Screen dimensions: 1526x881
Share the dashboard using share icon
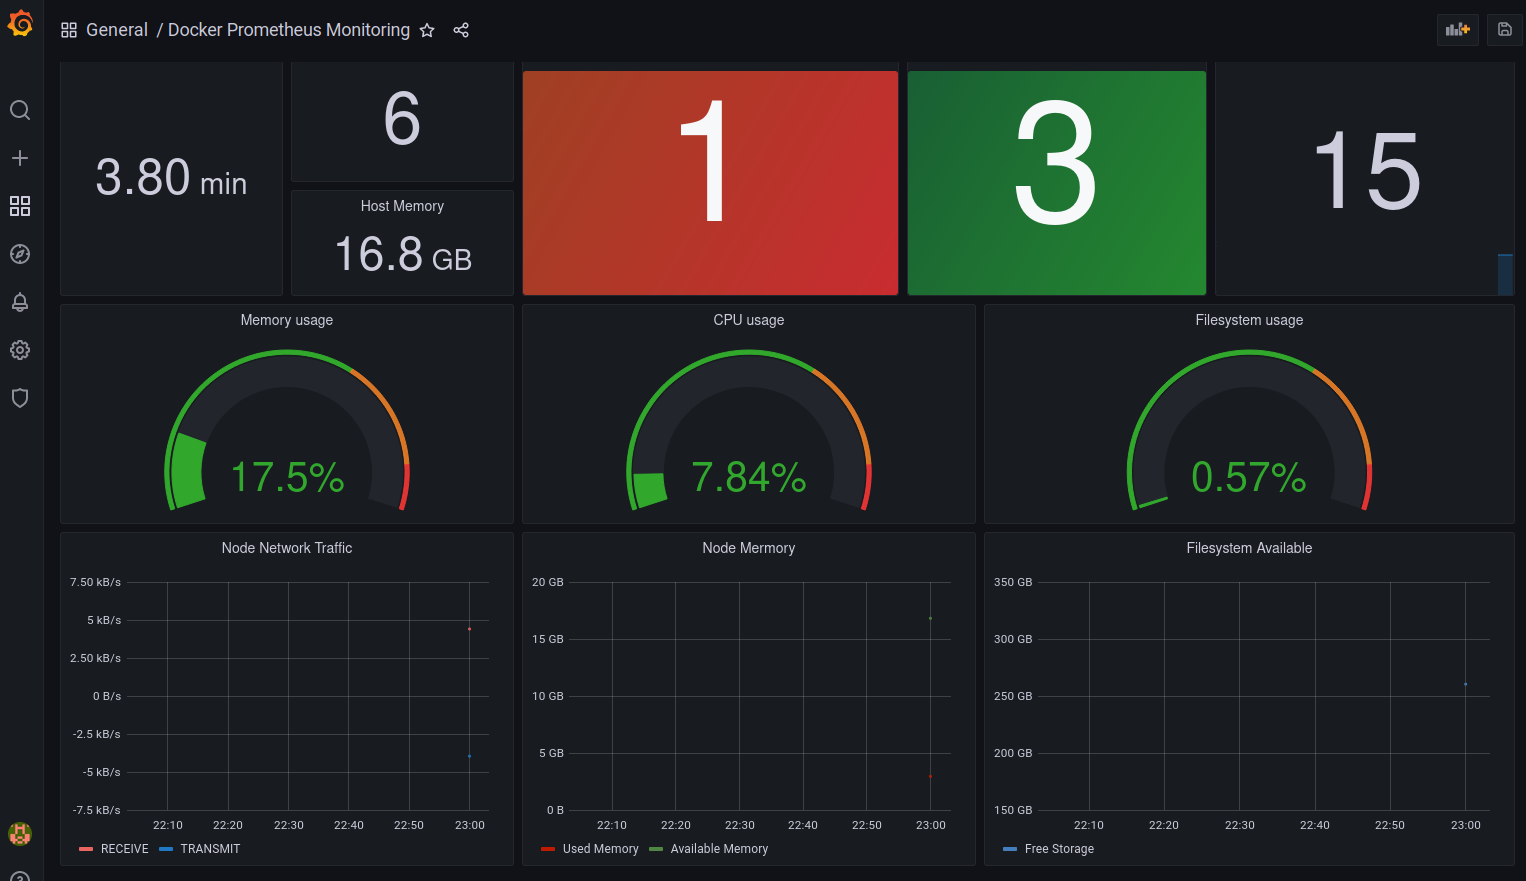tap(461, 30)
